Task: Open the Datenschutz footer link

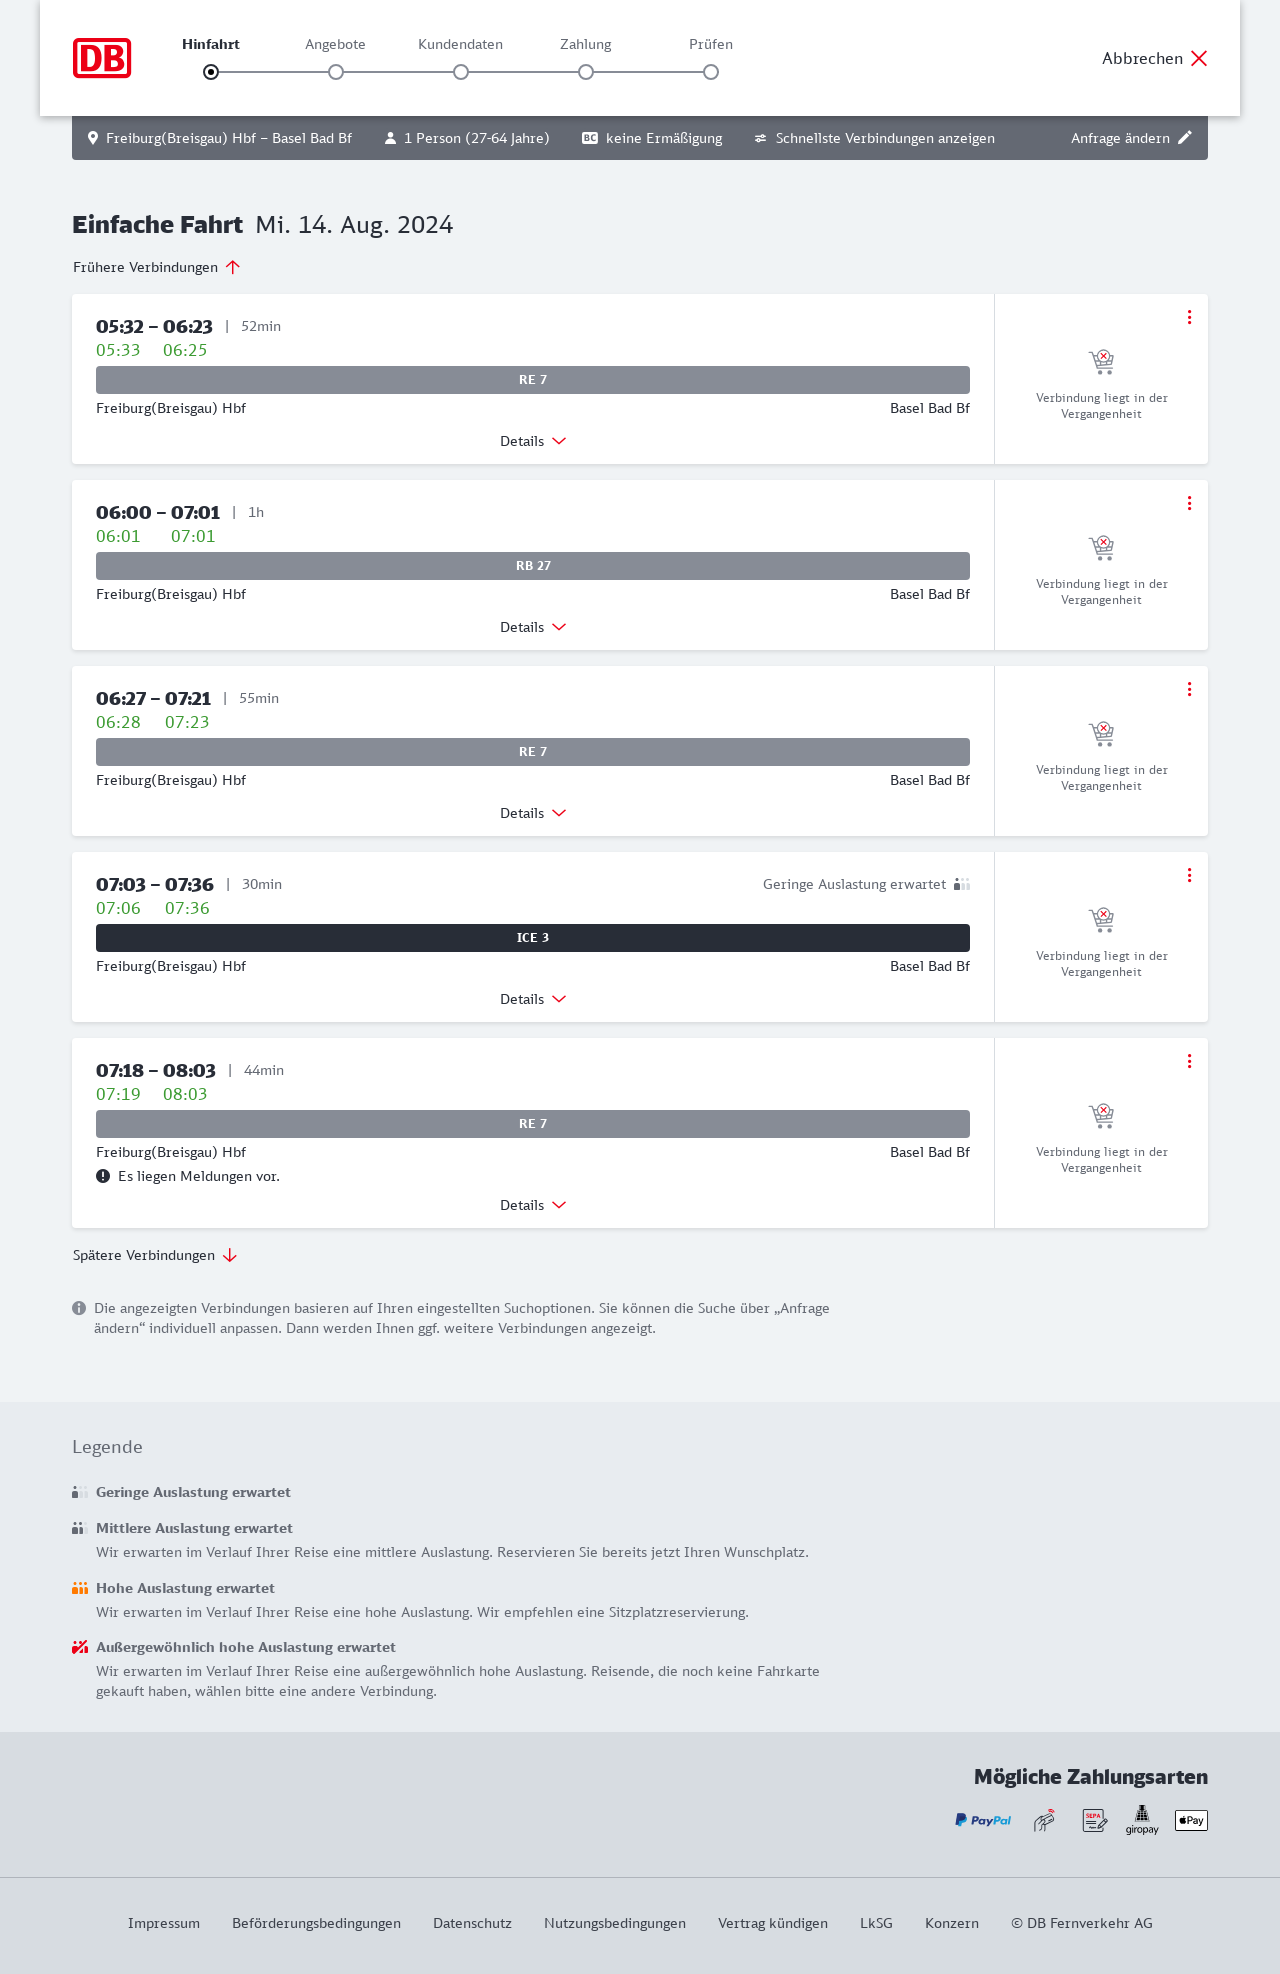Action: point(472,1923)
